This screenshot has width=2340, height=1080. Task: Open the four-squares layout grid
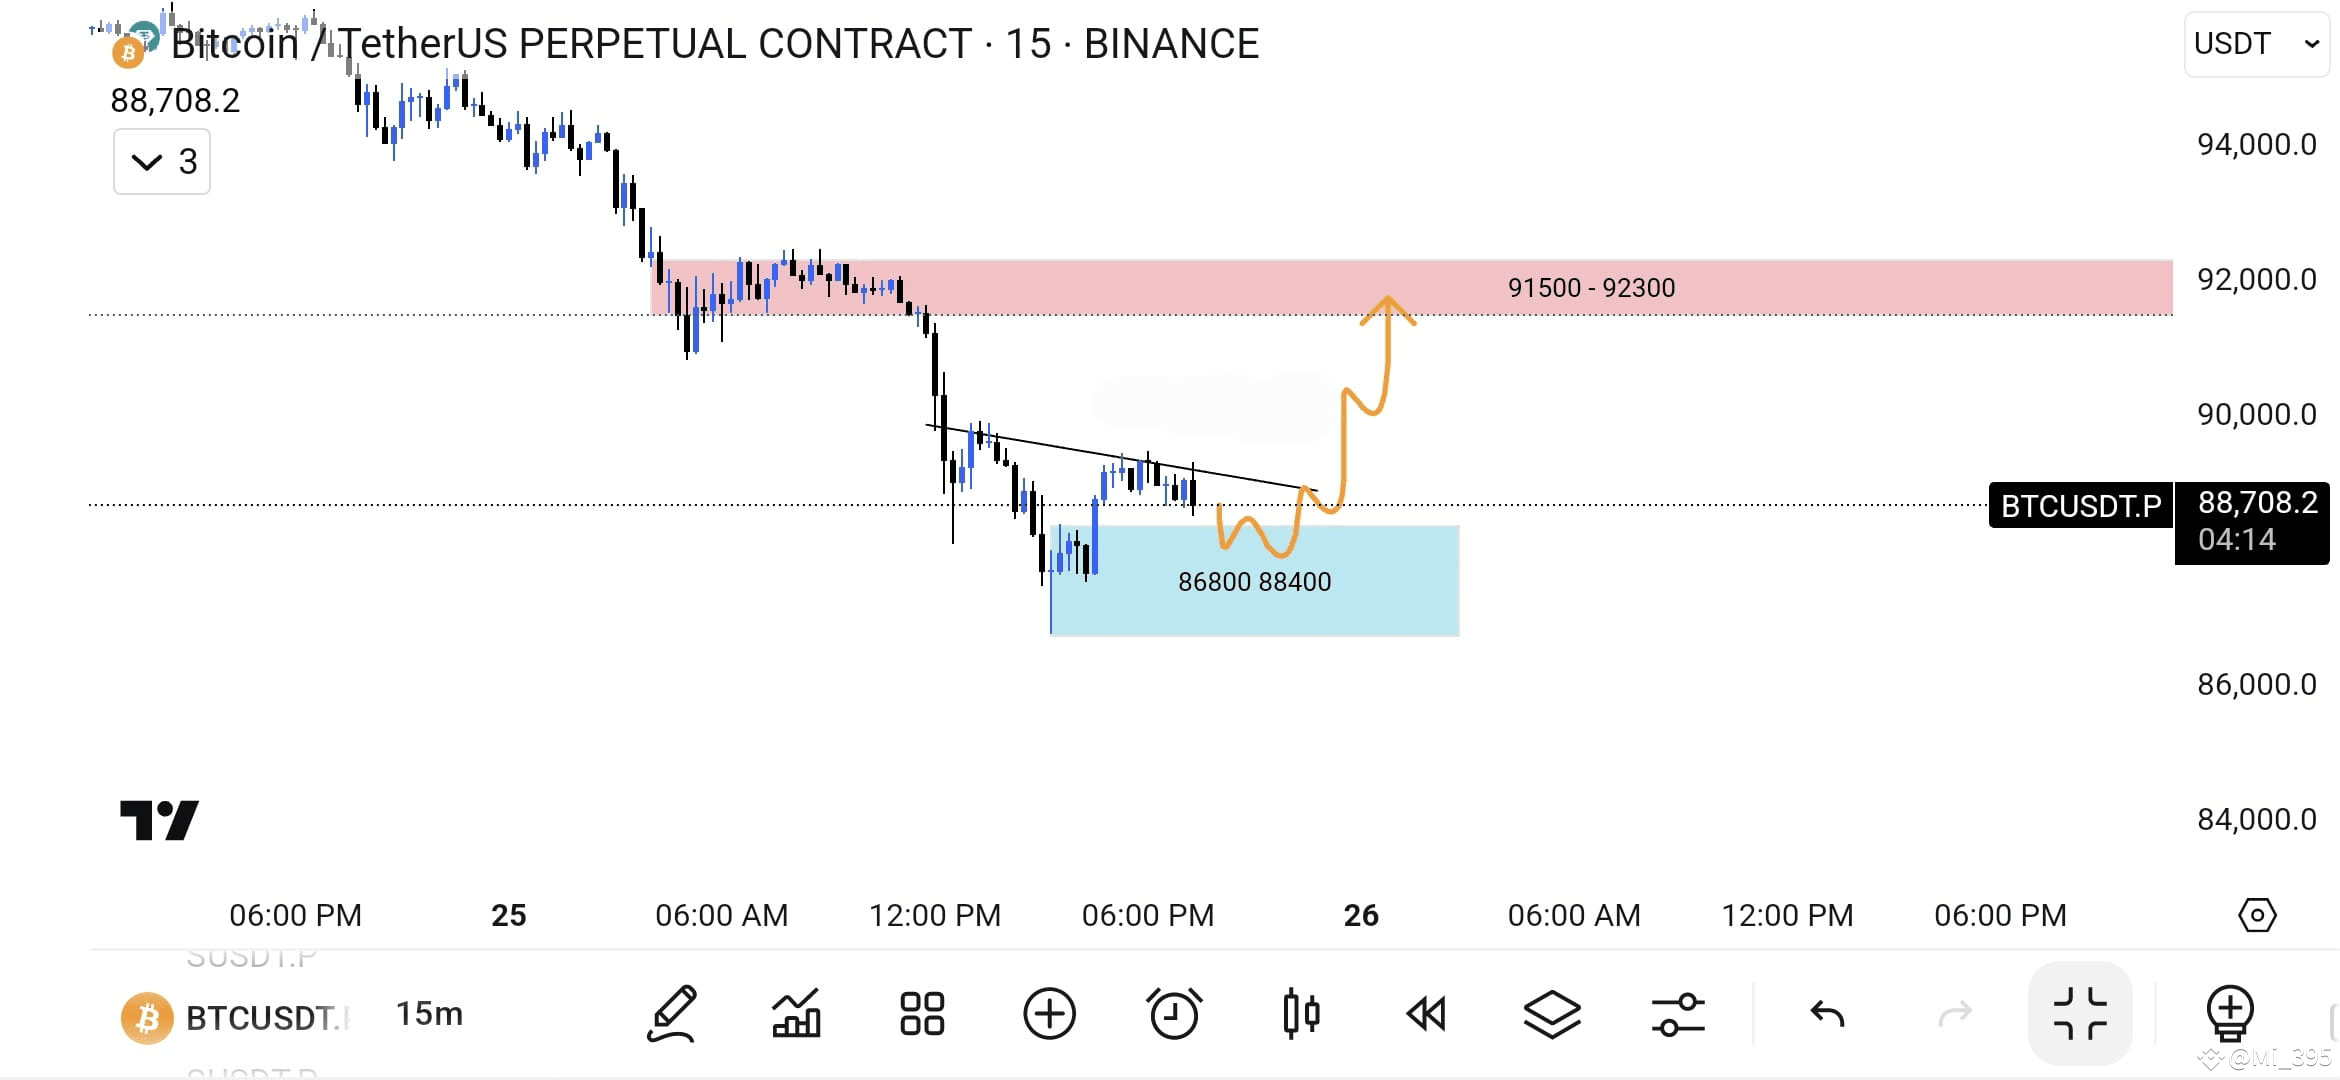coord(922,1014)
